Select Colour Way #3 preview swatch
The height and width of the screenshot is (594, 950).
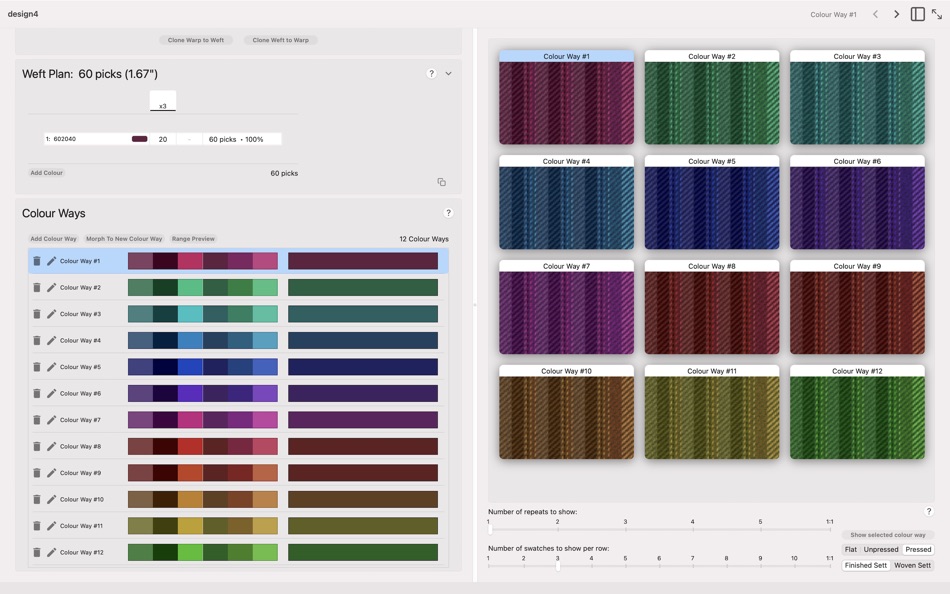point(857,98)
